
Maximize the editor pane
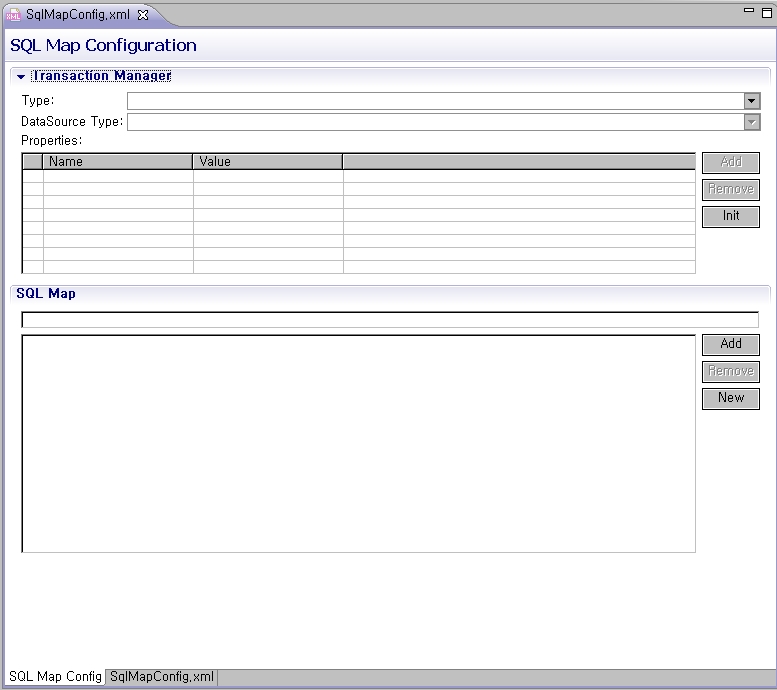[x=765, y=11]
